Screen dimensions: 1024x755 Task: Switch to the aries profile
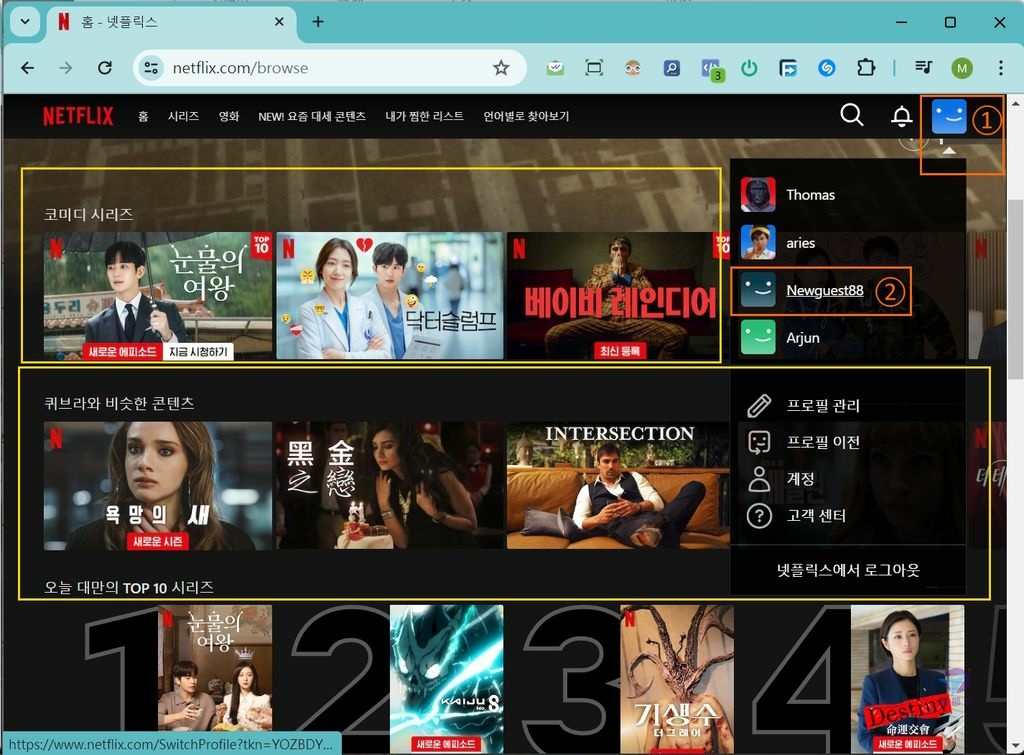point(801,243)
